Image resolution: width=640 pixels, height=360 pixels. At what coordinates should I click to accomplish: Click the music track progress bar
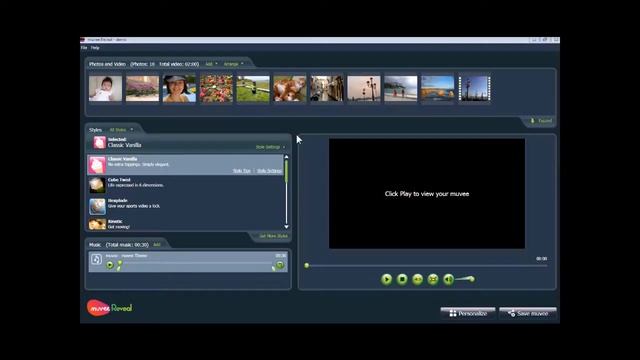(x=198, y=264)
